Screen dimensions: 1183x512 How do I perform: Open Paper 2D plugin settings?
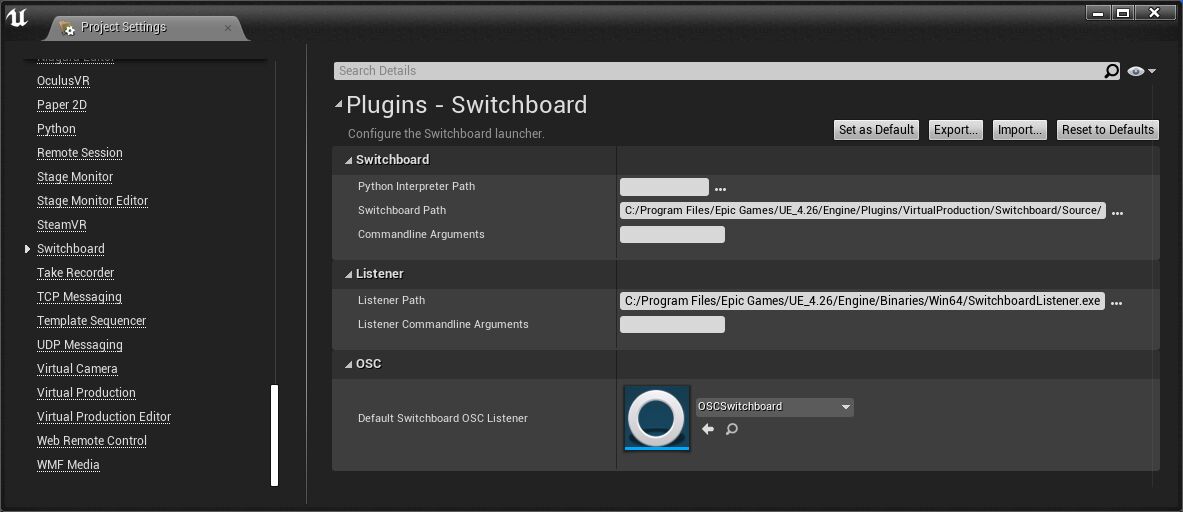(x=62, y=105)
